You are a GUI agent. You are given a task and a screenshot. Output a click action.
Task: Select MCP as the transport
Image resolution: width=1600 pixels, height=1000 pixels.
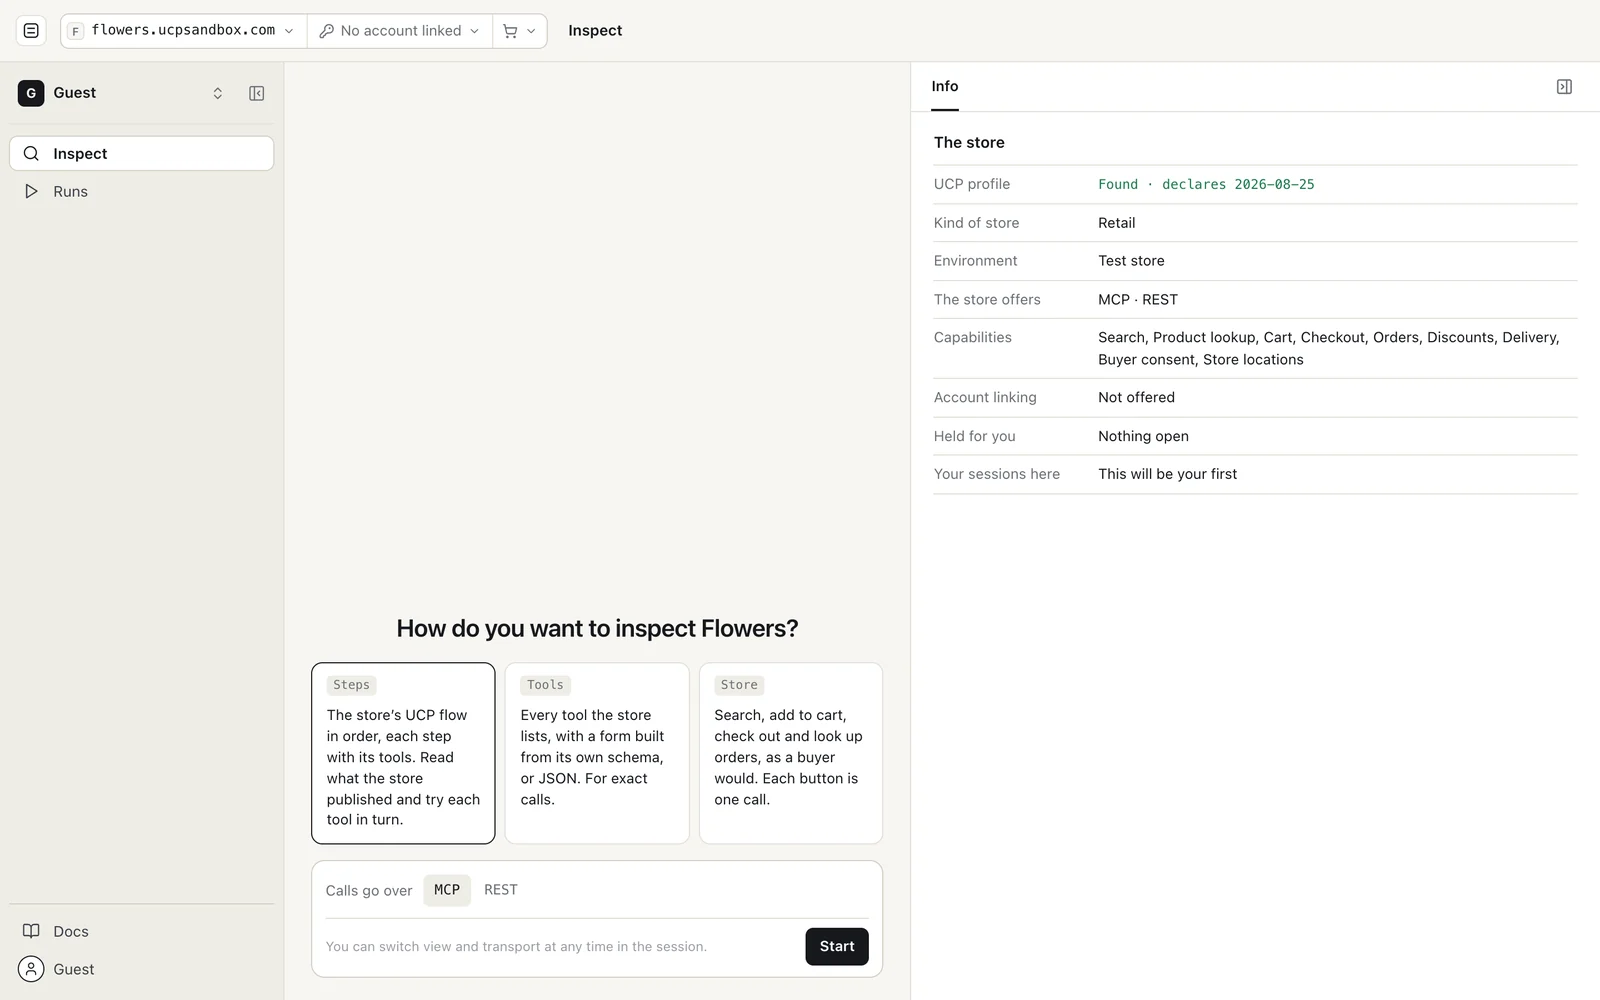point(447,890)
